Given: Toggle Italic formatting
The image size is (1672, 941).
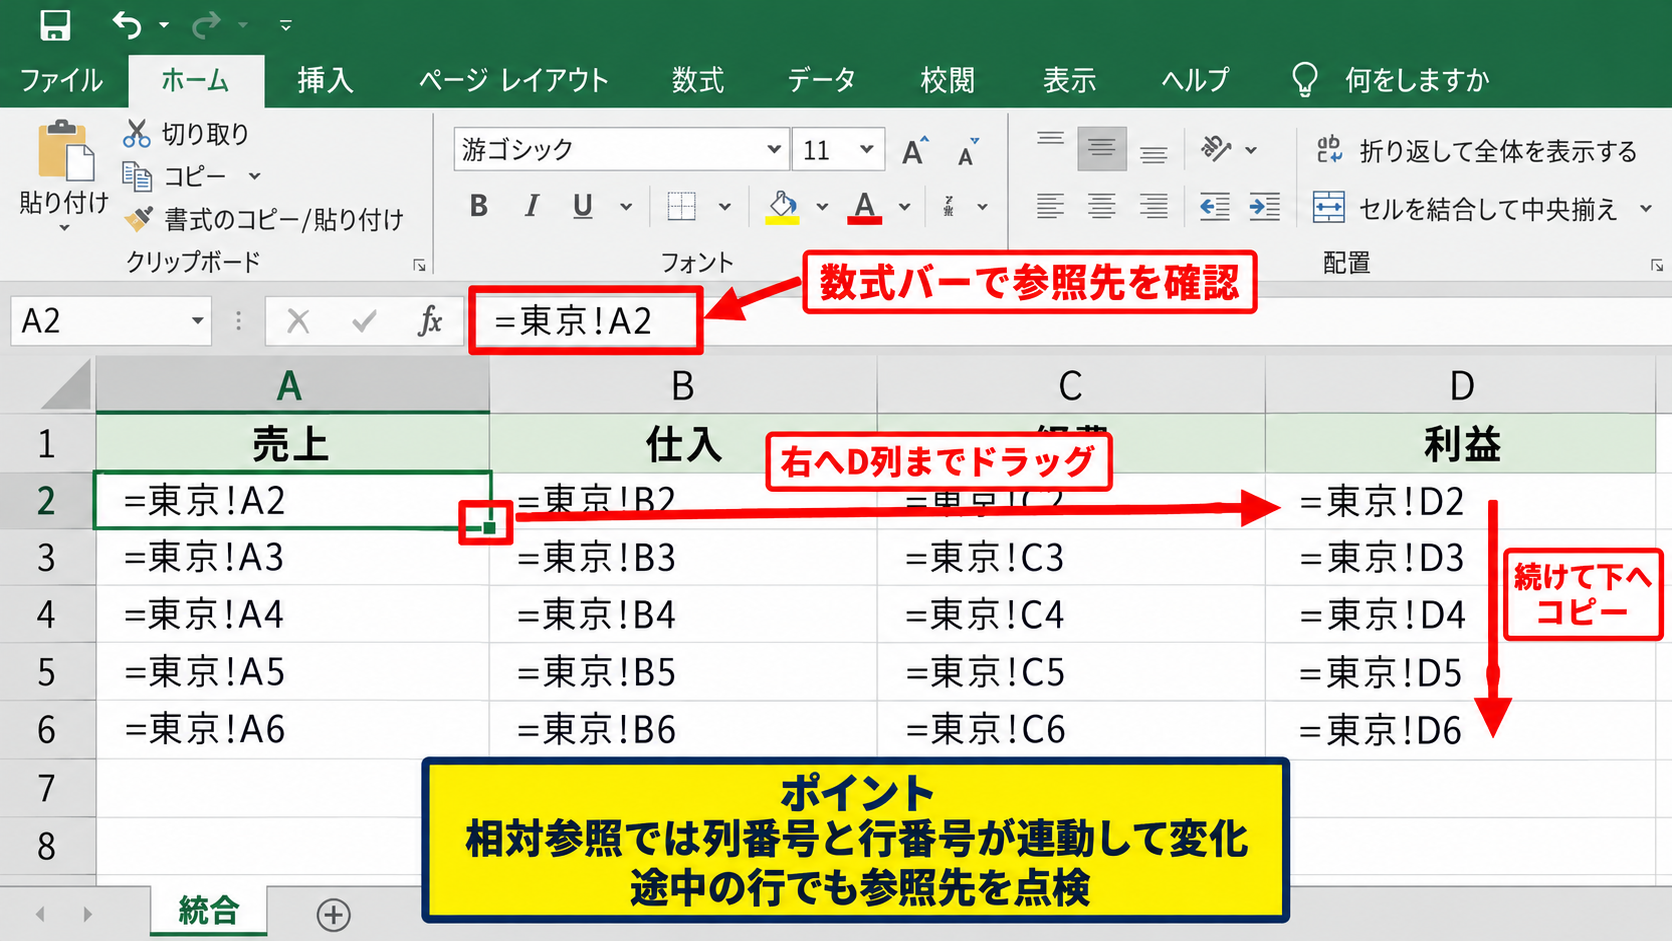Looking at the screenshot, I should click(x=531, y=206).
